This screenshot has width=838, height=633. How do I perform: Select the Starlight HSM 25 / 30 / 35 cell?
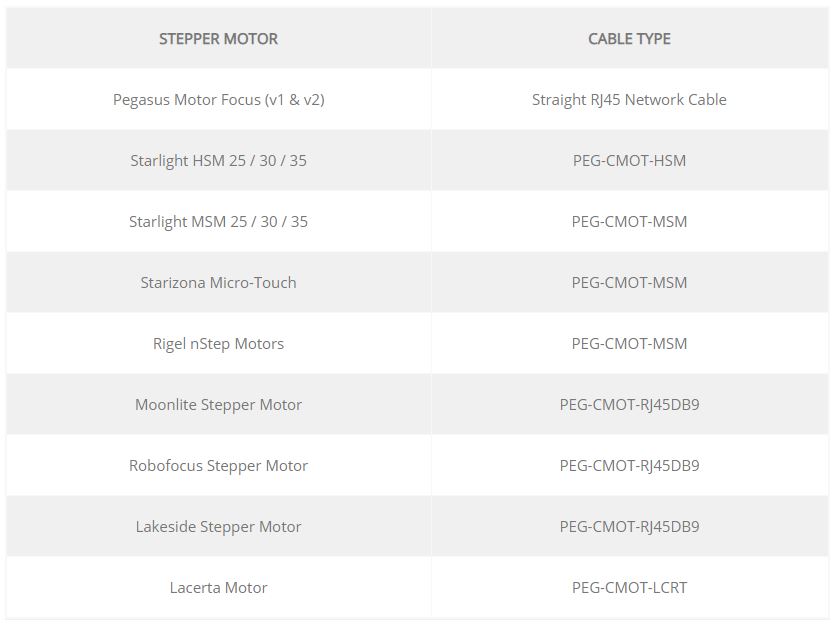coord(219,160)
